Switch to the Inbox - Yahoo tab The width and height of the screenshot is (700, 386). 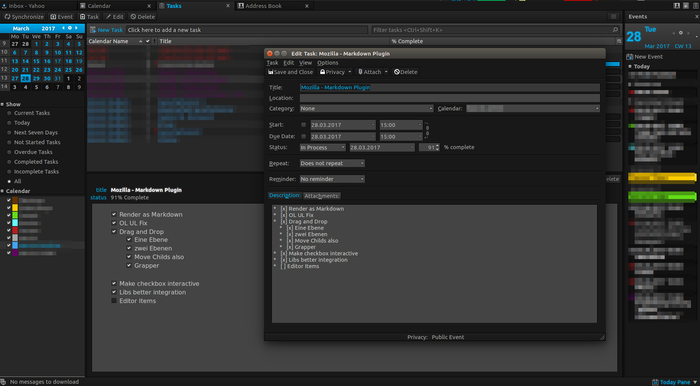click(x=38, y=6)
